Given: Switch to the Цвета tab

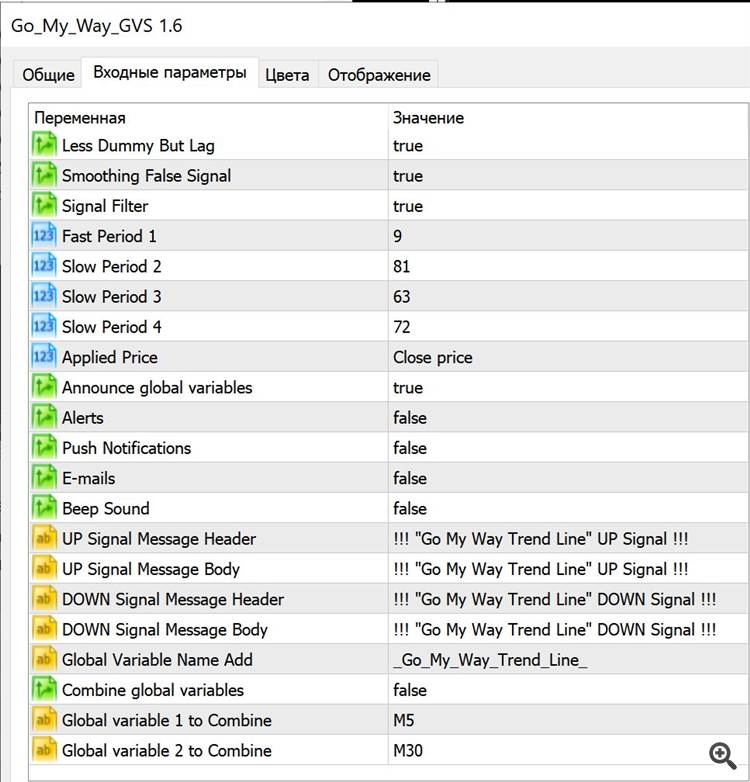Looking at the screenshot, I should click(287, 75).
